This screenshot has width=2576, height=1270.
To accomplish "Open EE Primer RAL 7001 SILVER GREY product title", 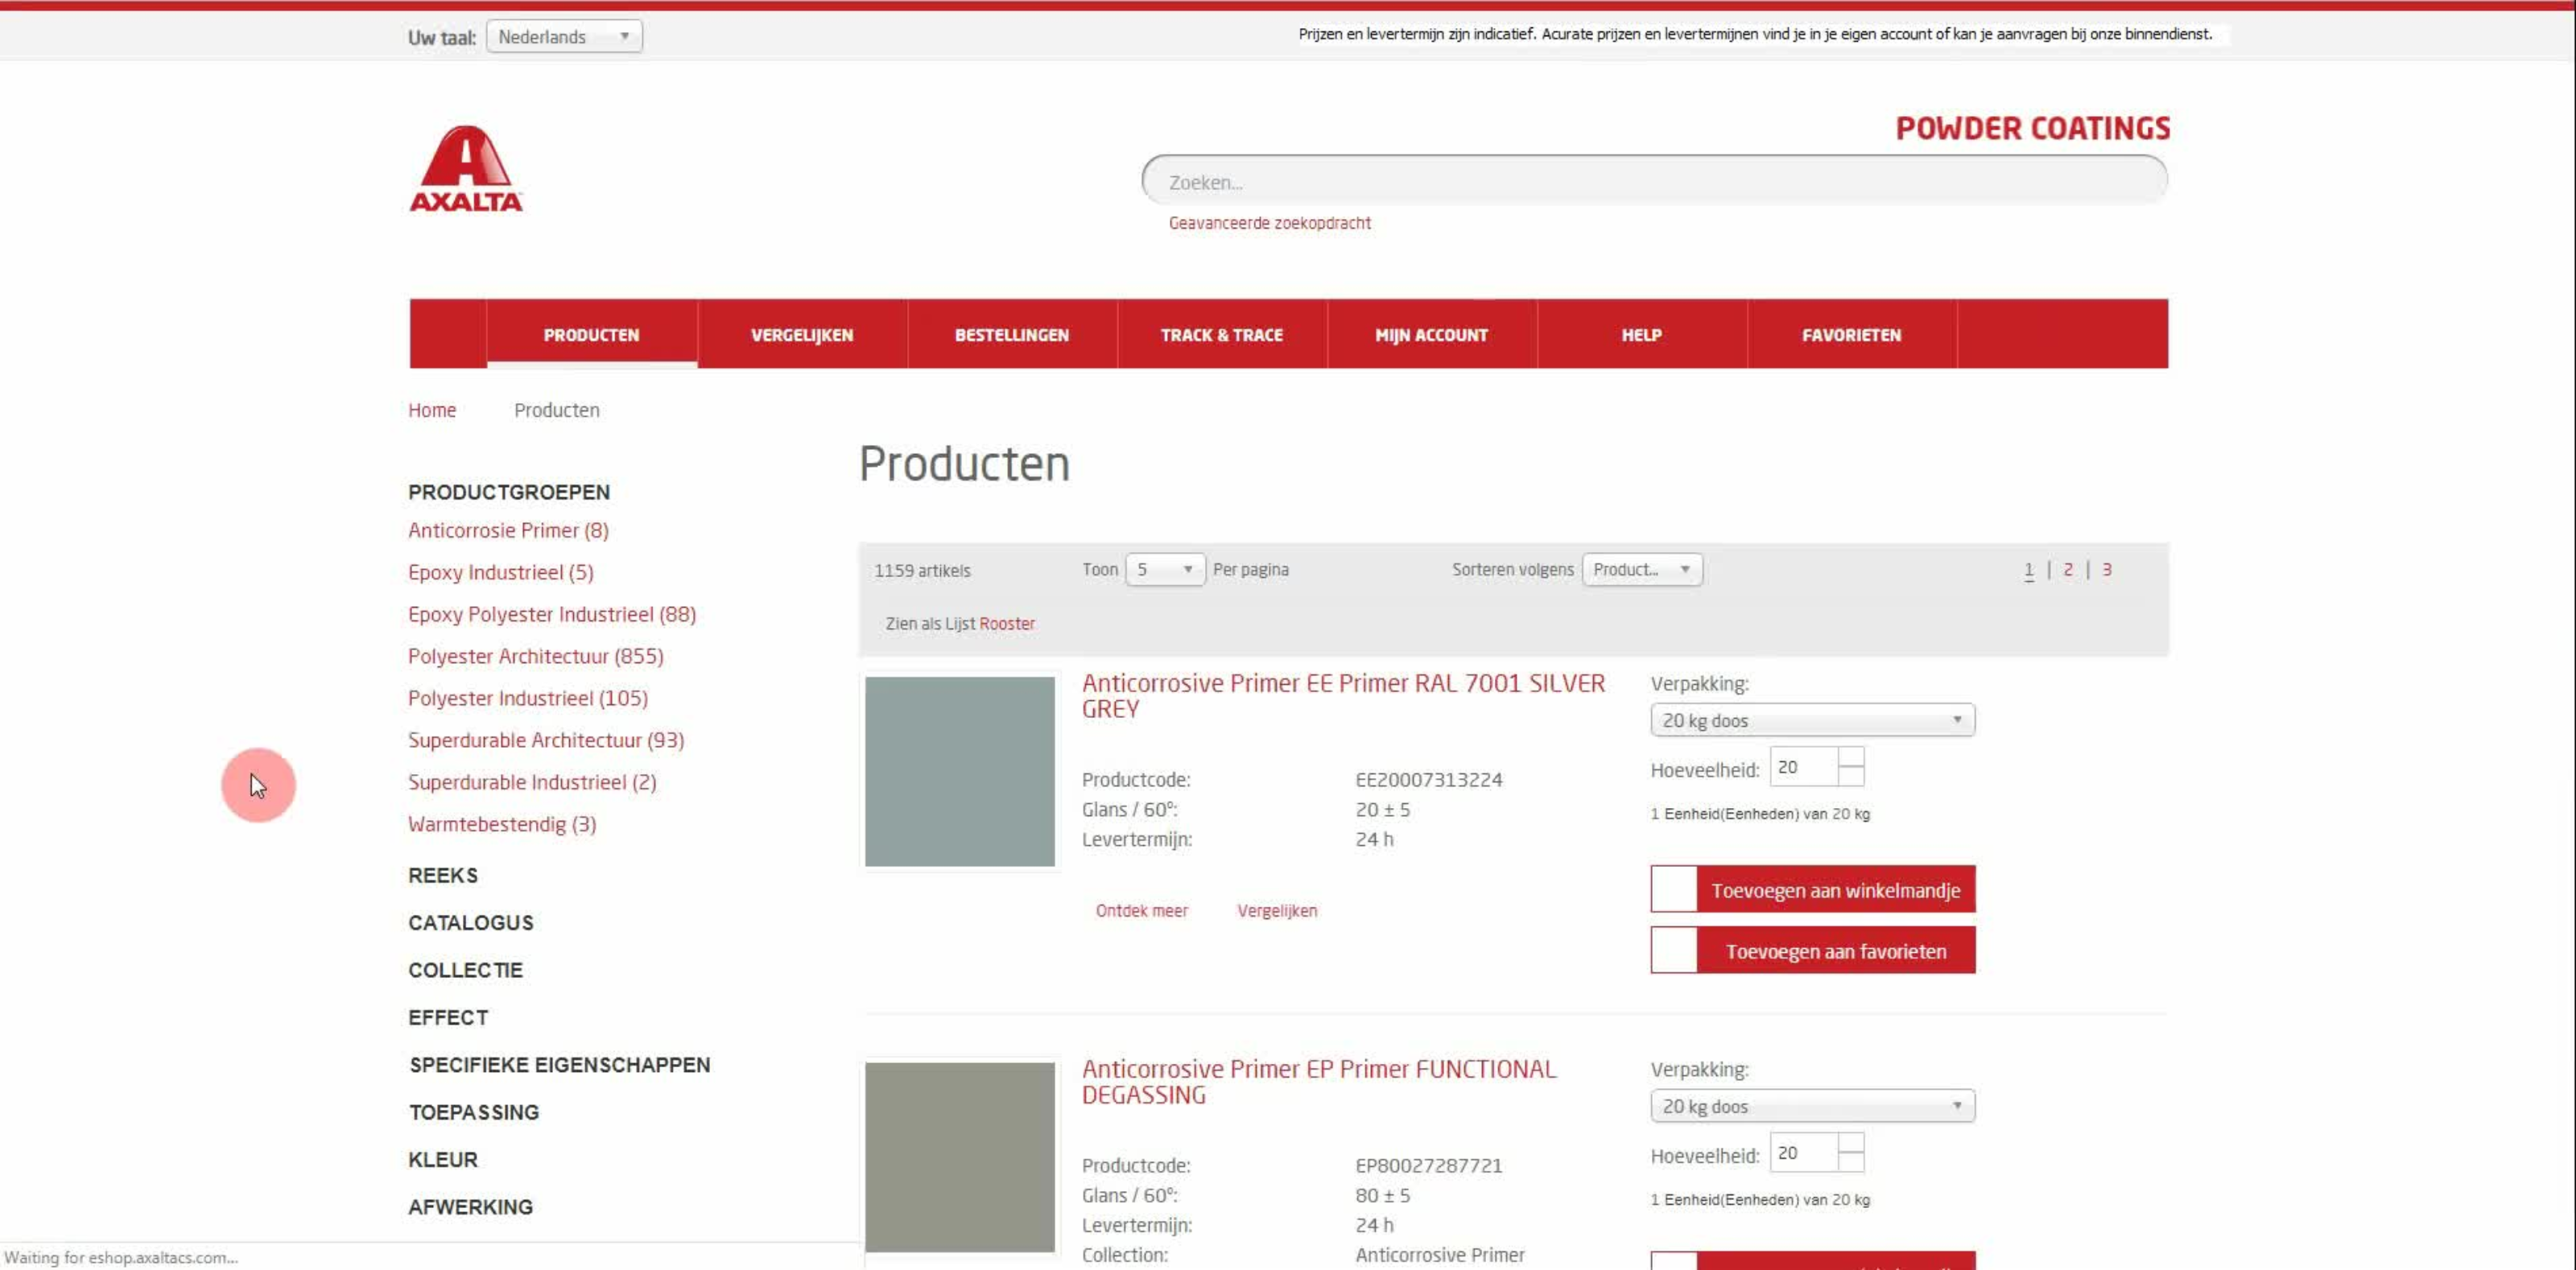I will pos(1343,696).
